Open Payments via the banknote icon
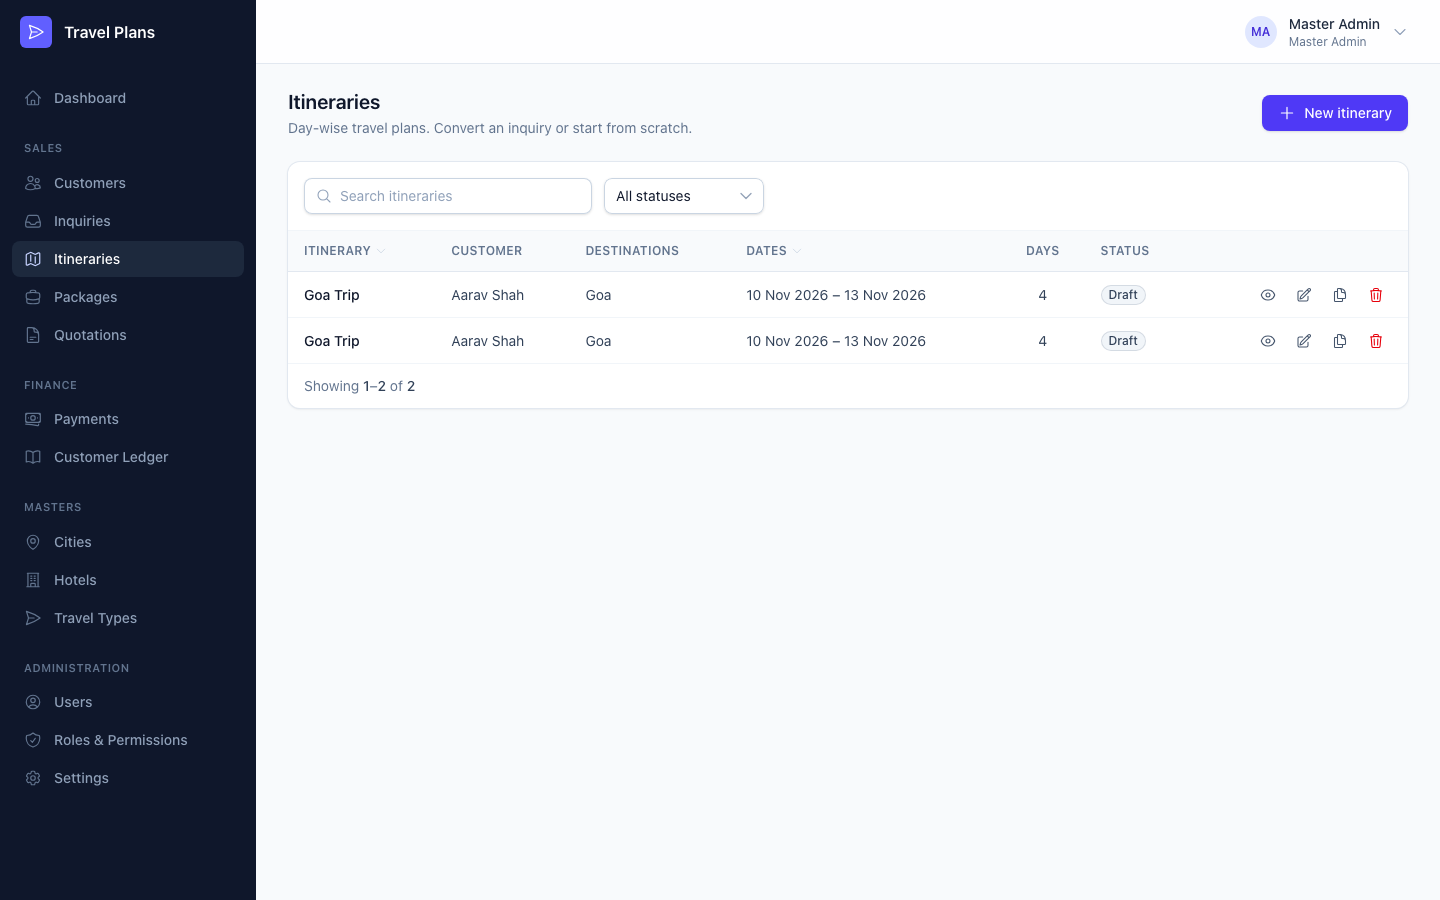Viewport: 1440px width, 900px height. click(33, 419)
